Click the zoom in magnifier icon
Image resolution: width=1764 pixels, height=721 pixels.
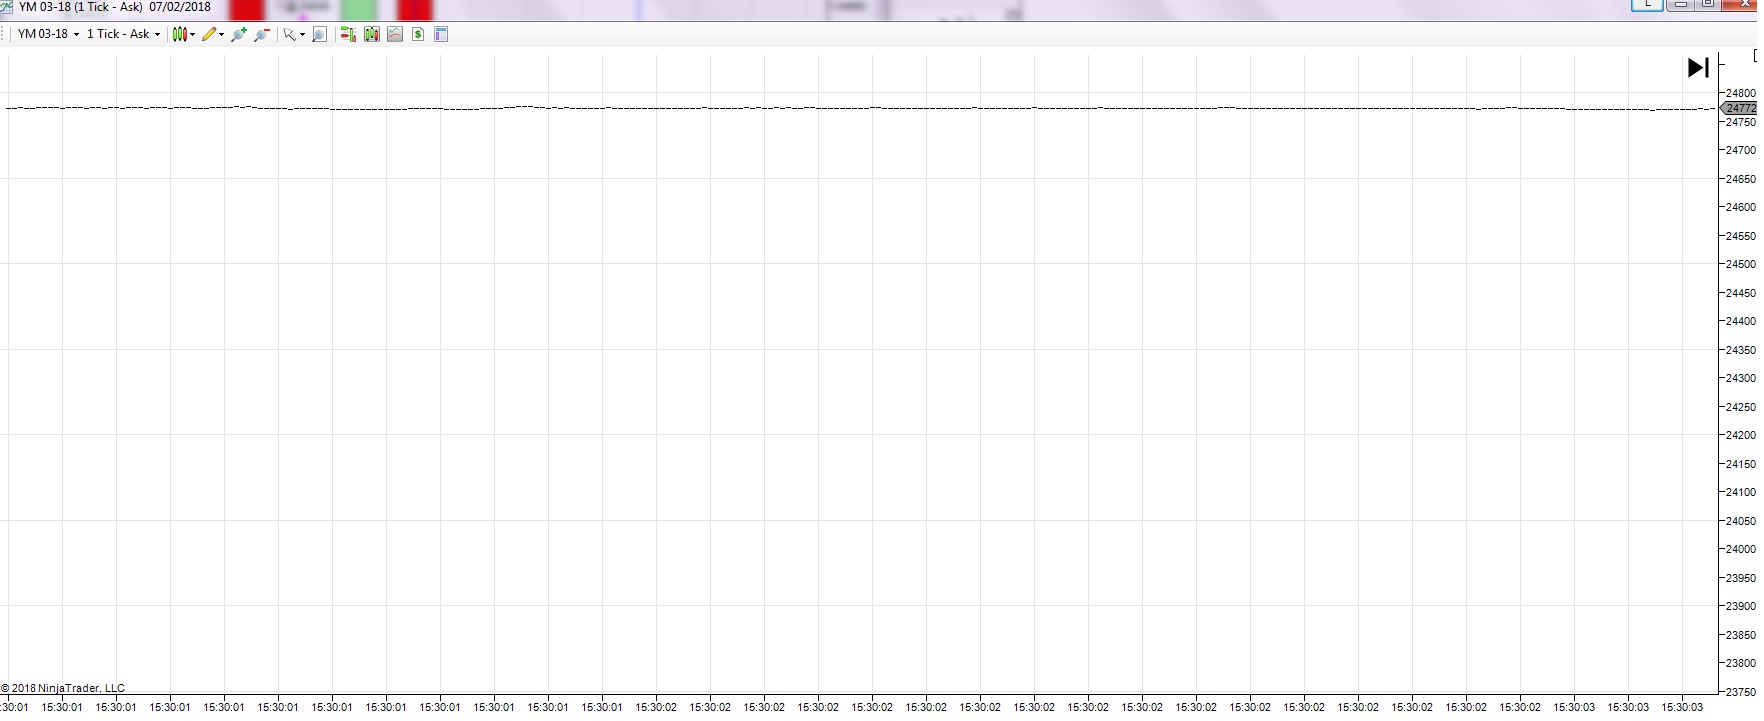(238, 34)
